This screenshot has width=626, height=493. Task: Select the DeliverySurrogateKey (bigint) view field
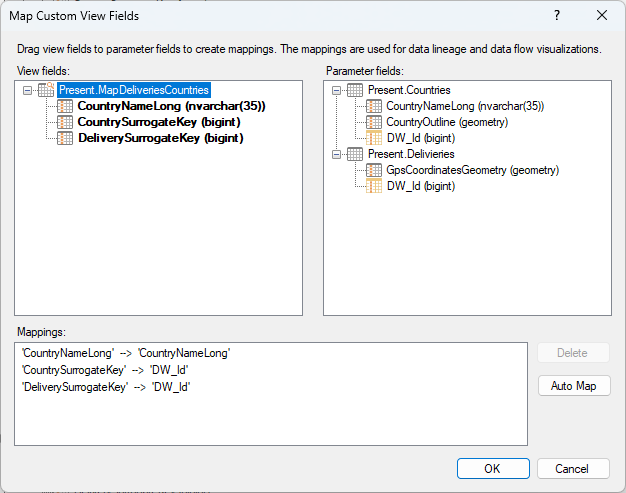pyautogui.click(x=160, y=138)
